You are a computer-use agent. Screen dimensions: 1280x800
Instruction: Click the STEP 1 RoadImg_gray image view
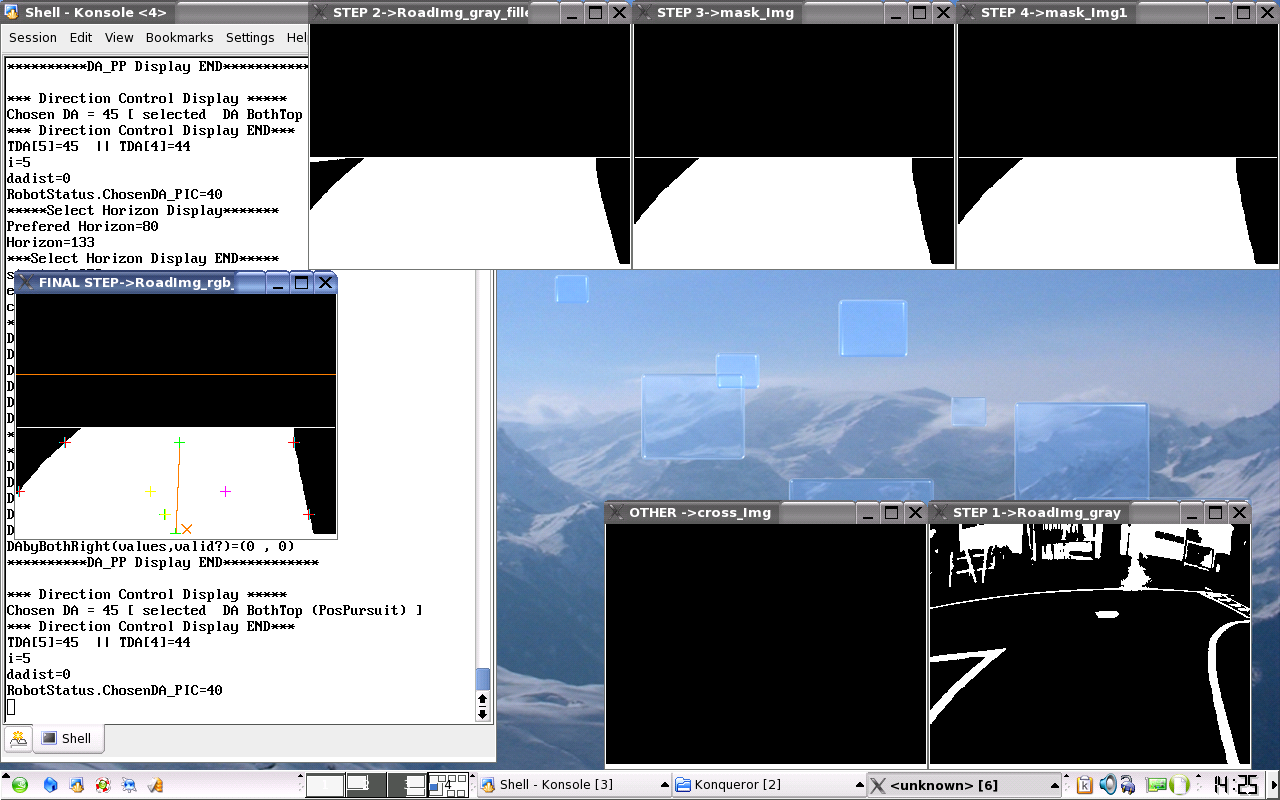(1090, 645)
